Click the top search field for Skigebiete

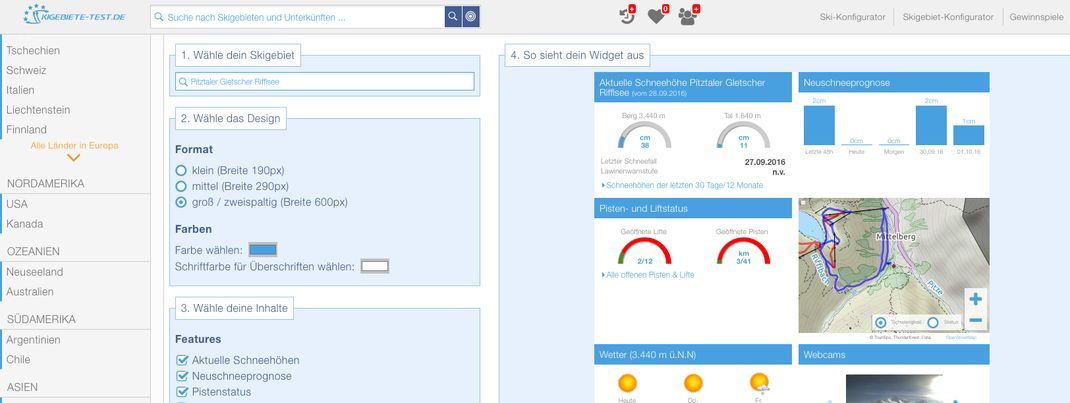(x=298, y=17)
